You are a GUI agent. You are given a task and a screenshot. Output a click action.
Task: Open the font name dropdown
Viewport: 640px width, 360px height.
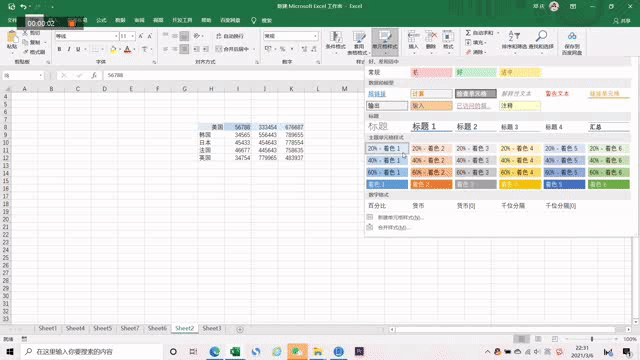coord(116,36)
